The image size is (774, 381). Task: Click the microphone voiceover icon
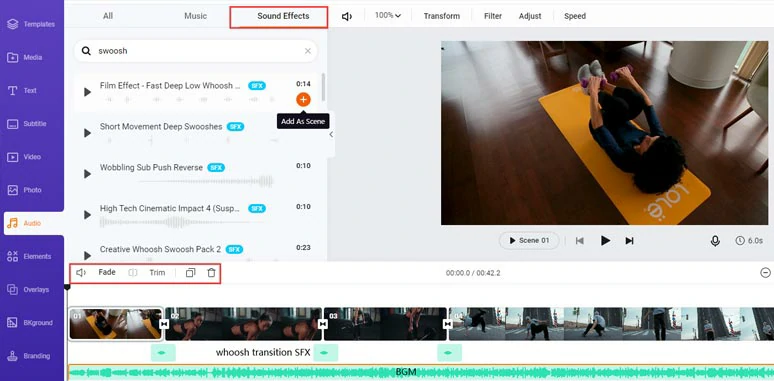pyautogui.click(x=715, y=241)
